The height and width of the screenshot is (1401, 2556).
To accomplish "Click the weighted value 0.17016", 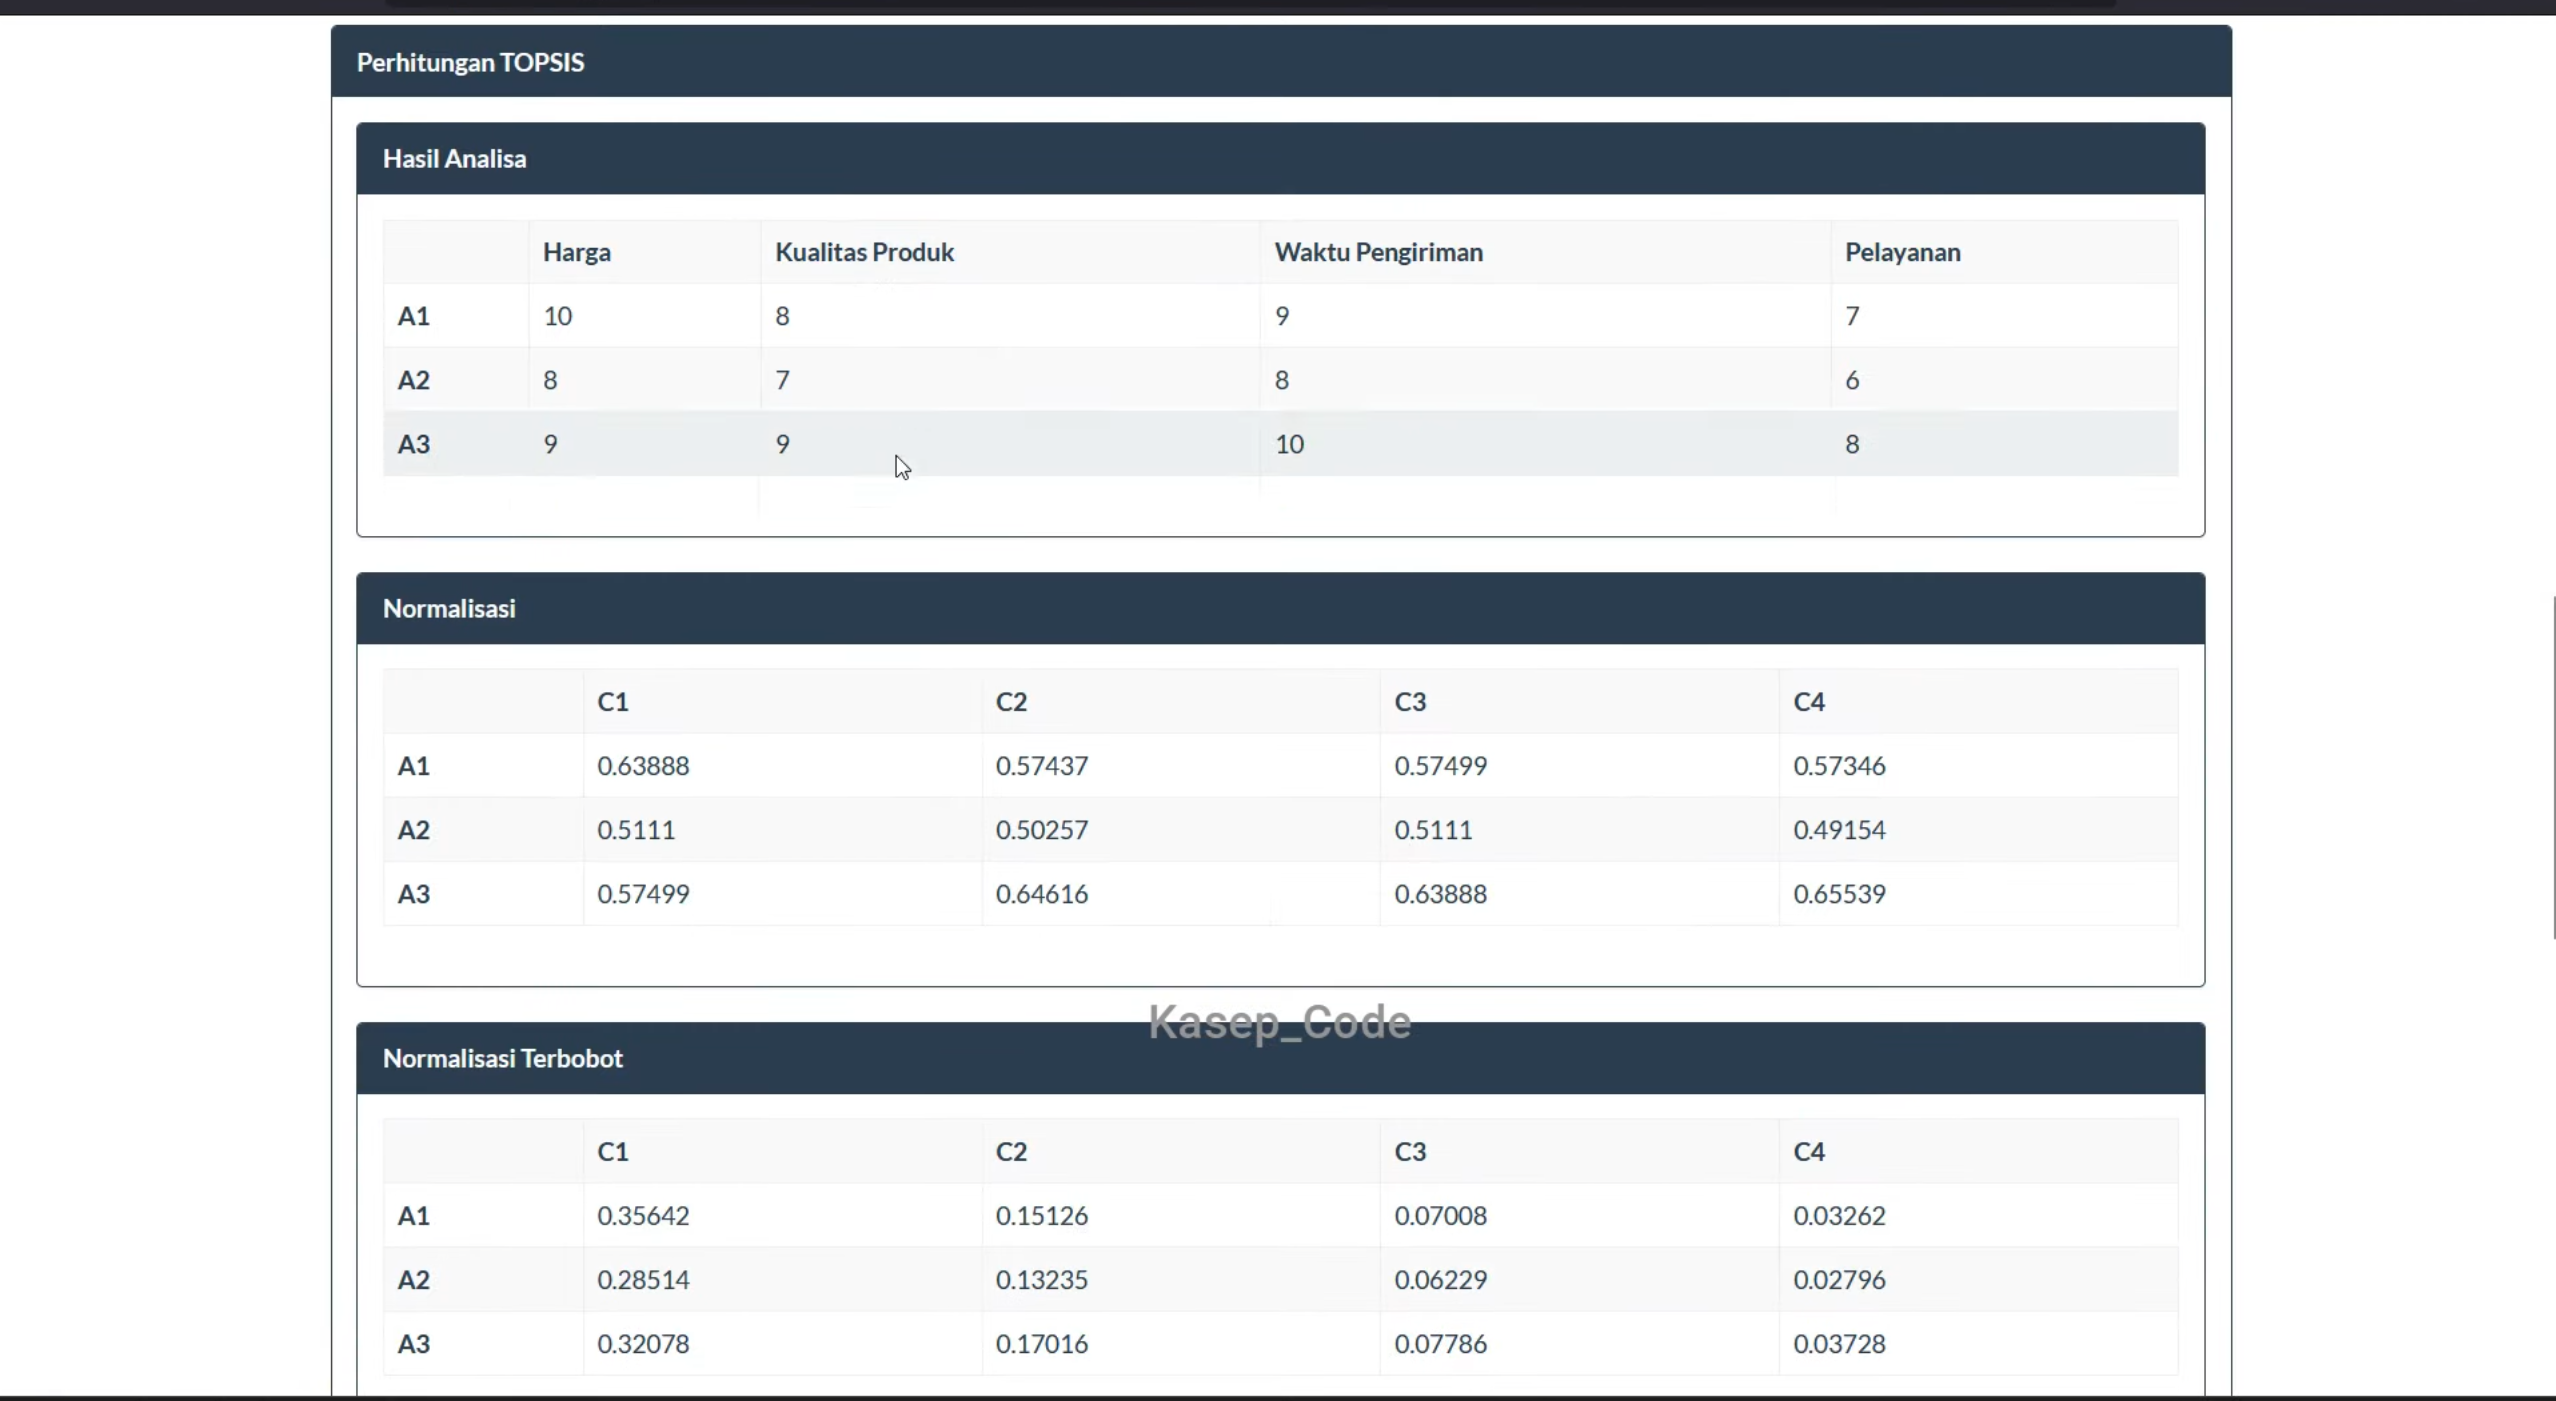I will (1041, 1344).
